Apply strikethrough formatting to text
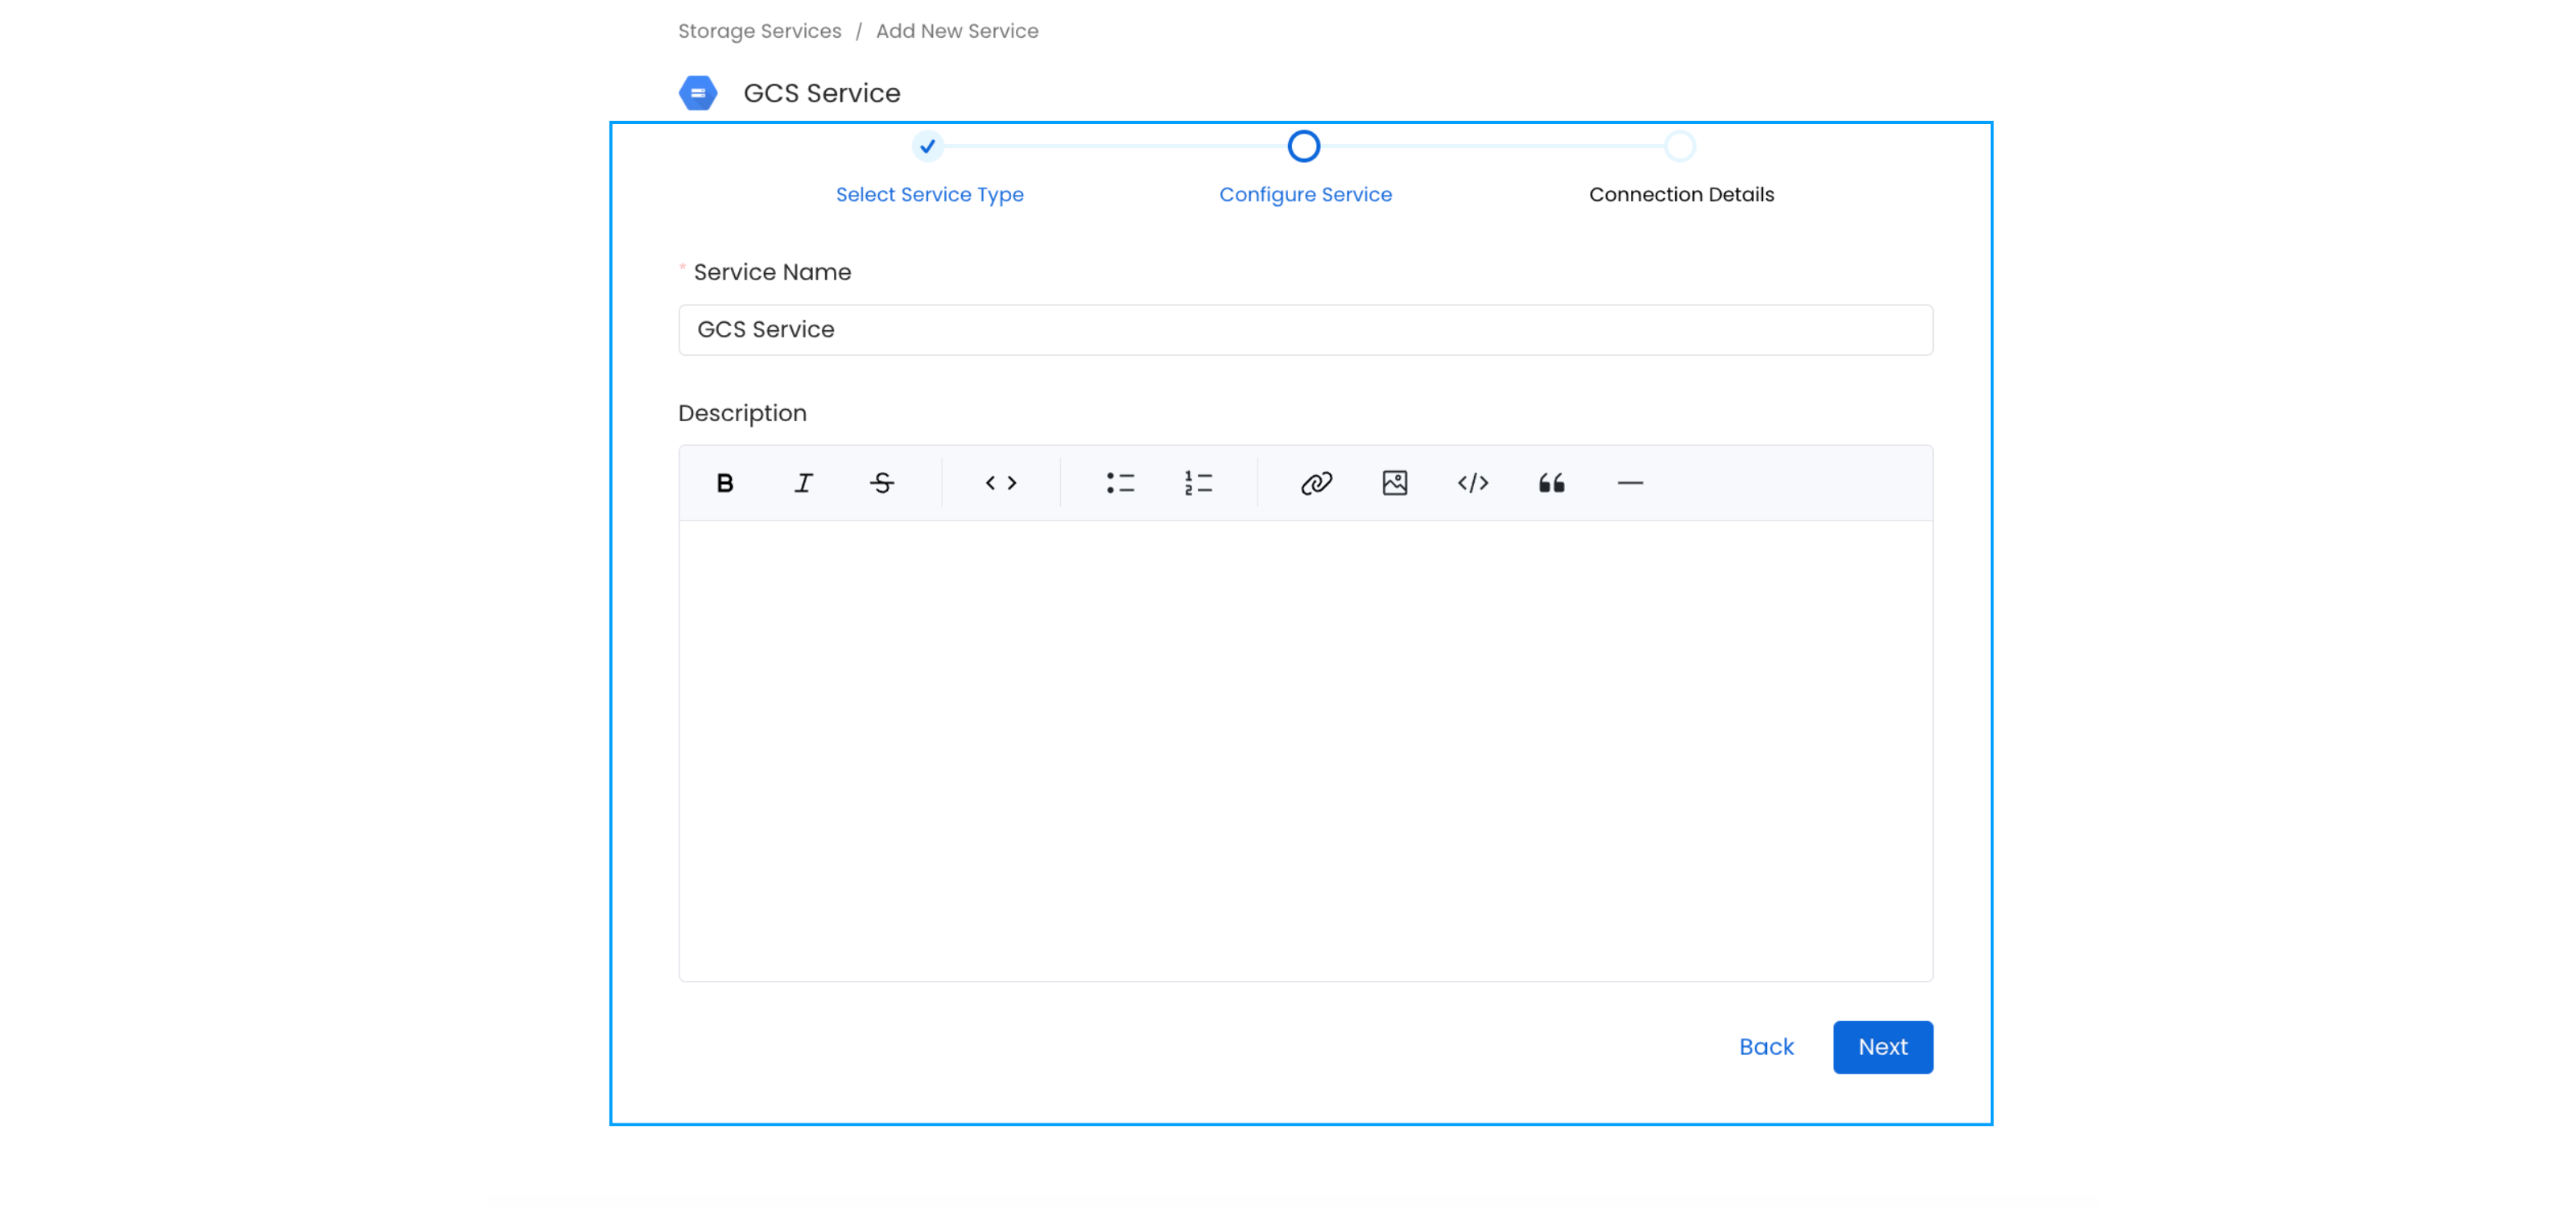Screen dimensions: 2576x1208 (x=881, y=483)
